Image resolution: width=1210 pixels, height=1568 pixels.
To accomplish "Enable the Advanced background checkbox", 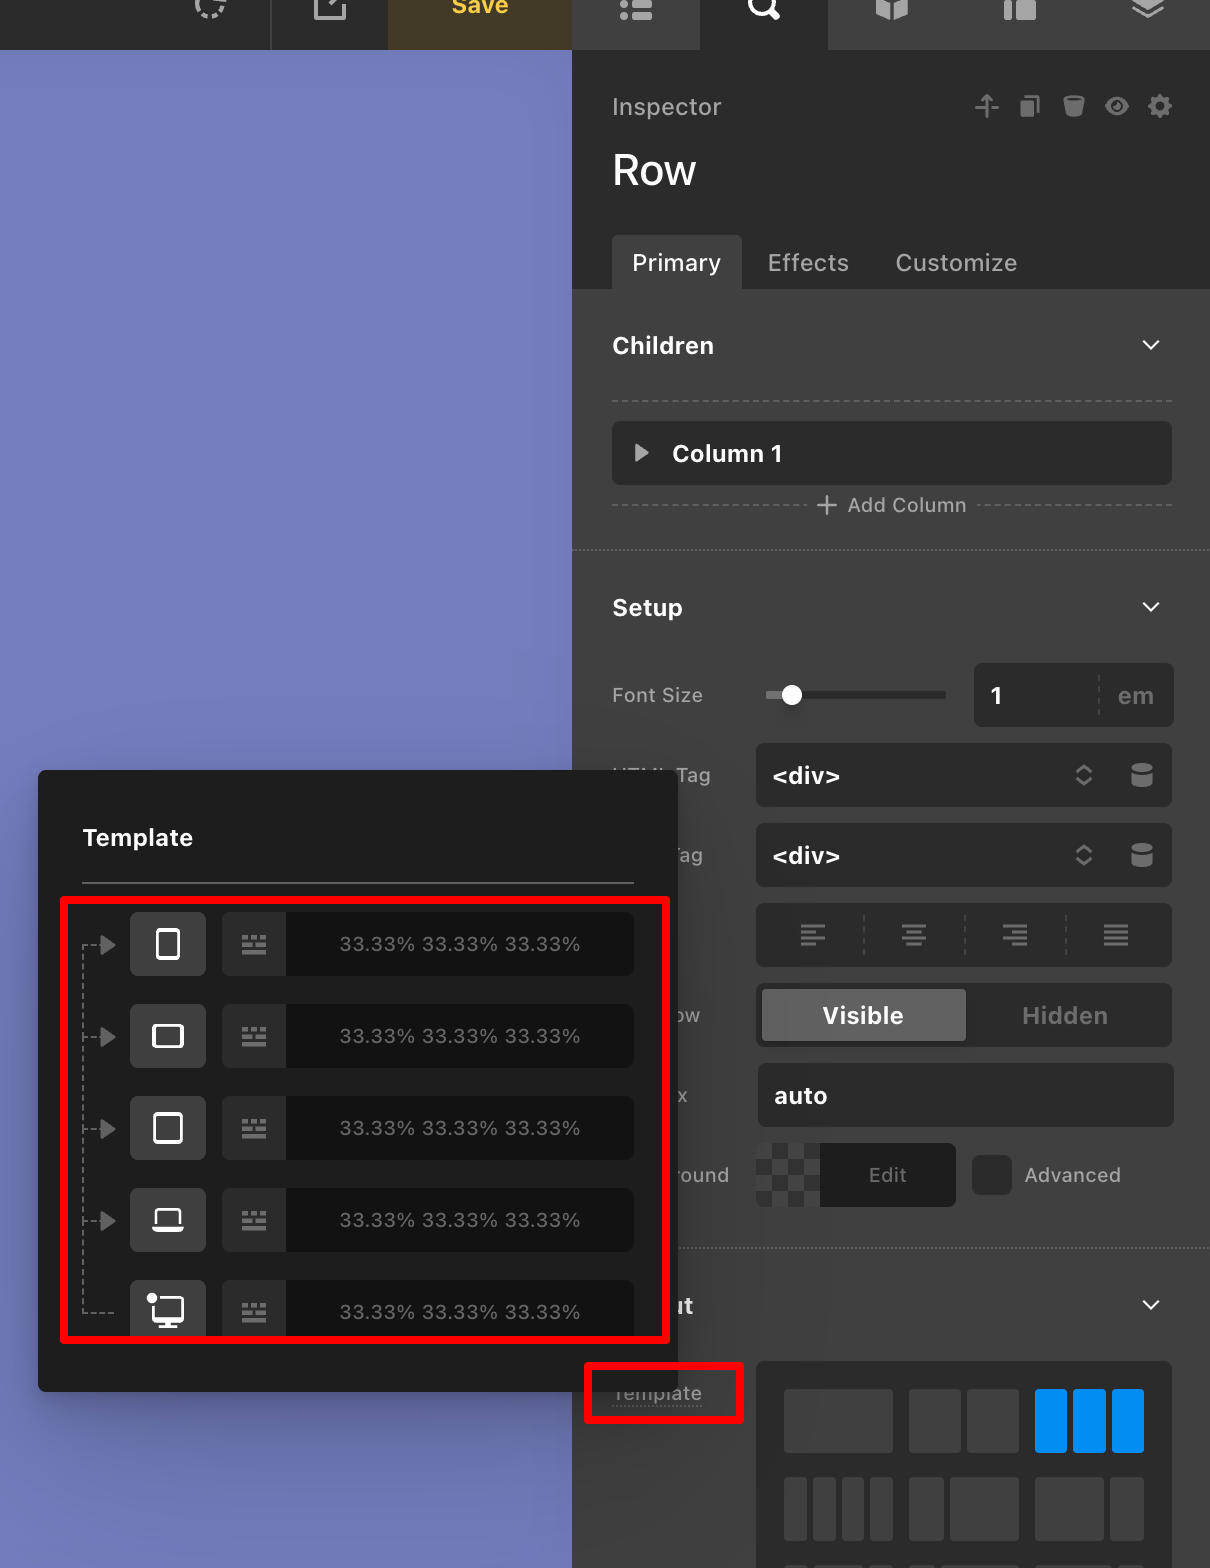I will click(x=992, y=1175).
